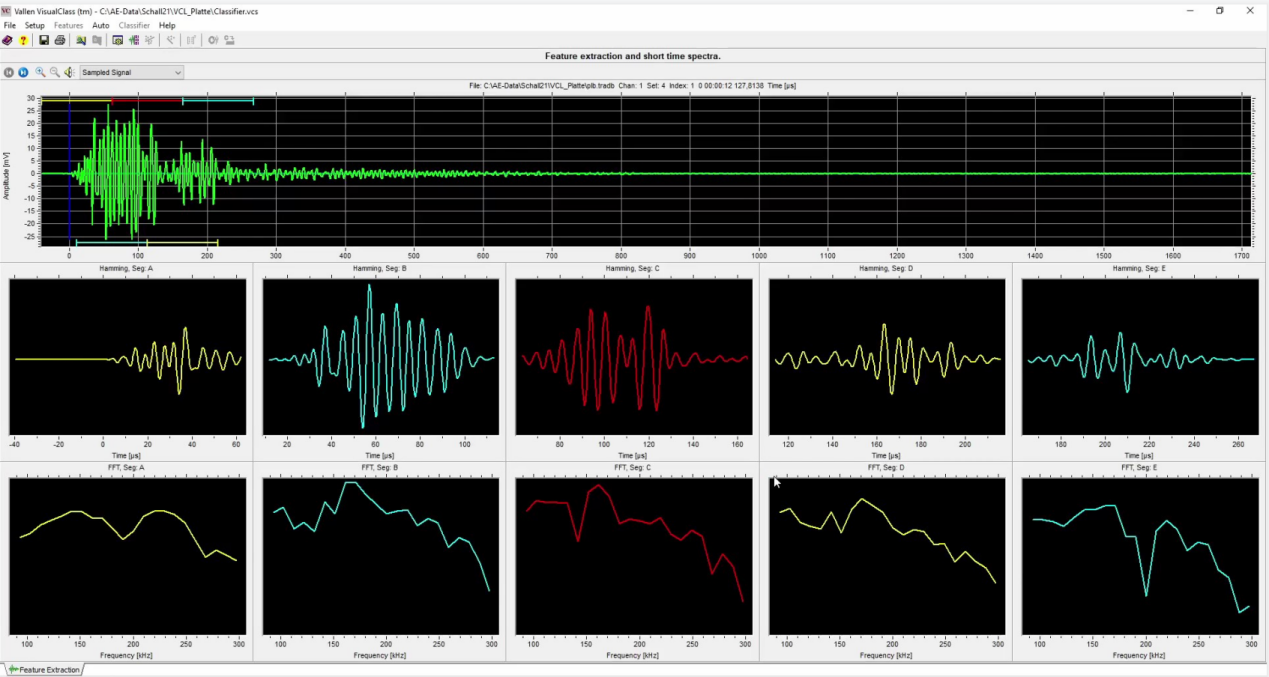This screenshot has width=1269, height=677.
Task: Click the Save (floppy disk) toolbar icon
Action: 44,40
